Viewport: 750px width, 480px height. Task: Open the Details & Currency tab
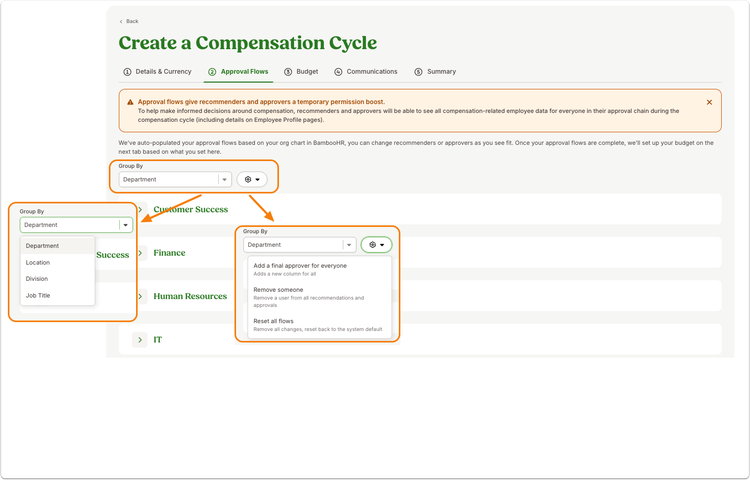pyautogui.click(x=157, y=72)
